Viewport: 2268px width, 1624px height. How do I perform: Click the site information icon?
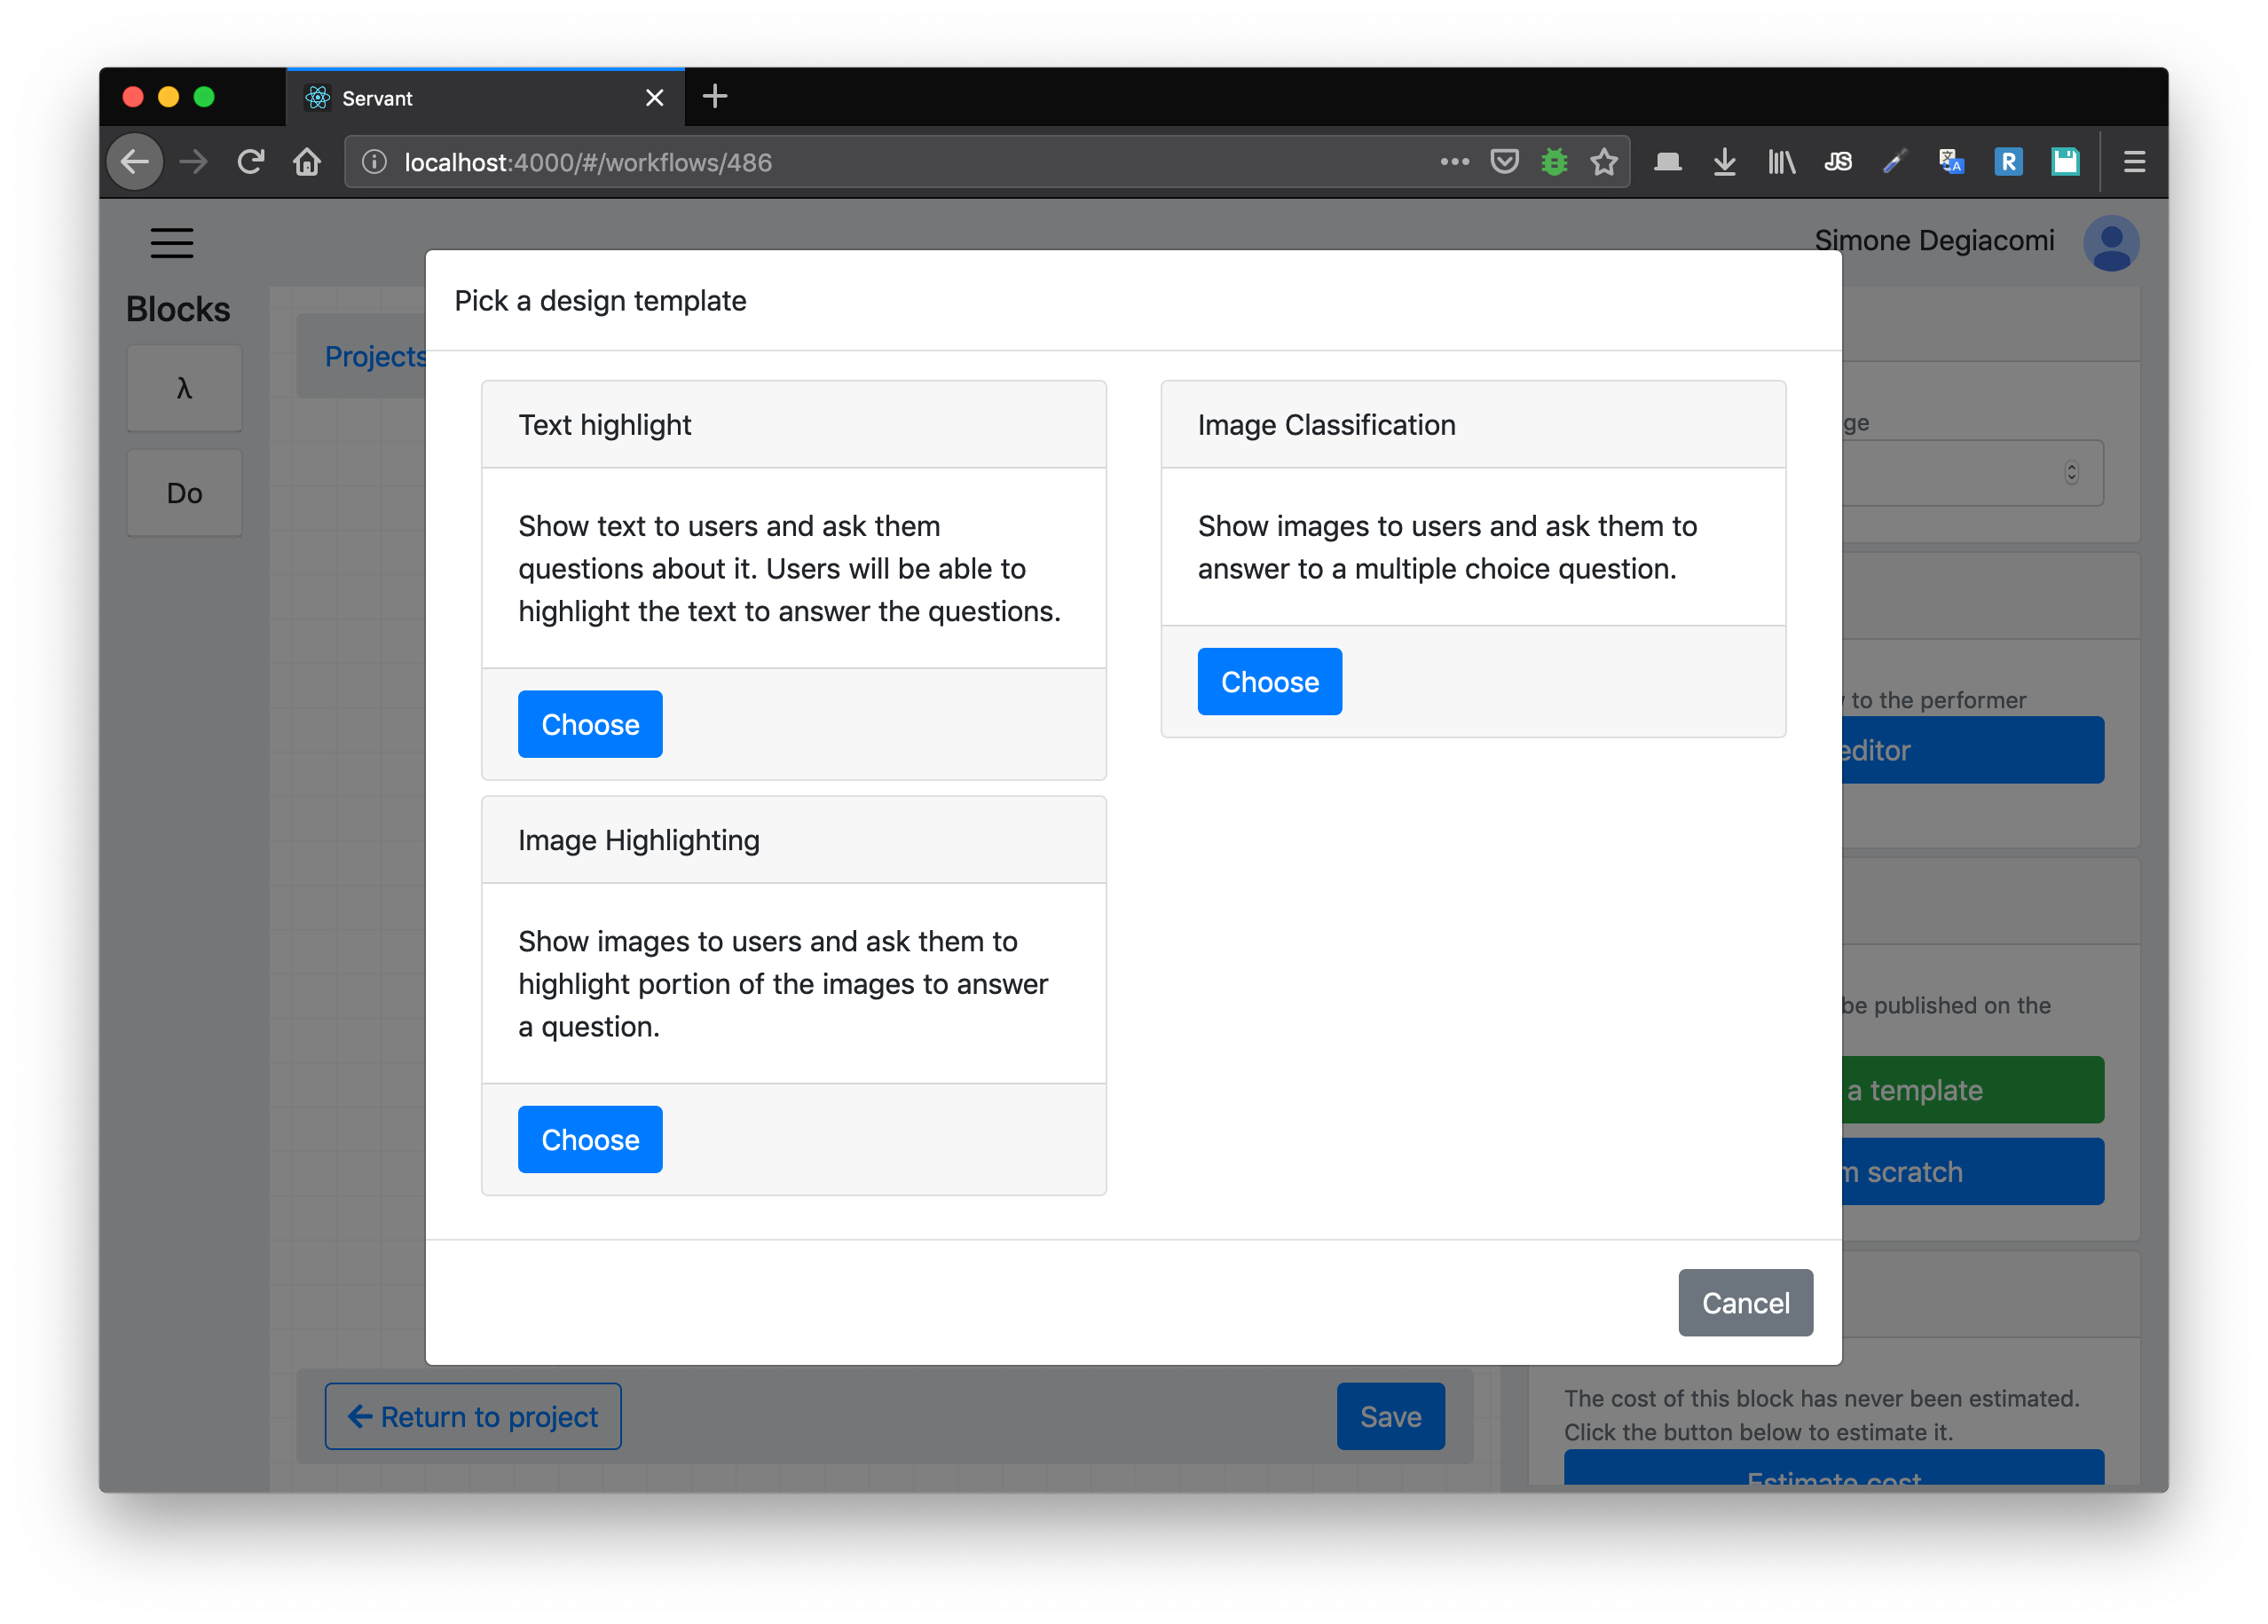[374, 162]
